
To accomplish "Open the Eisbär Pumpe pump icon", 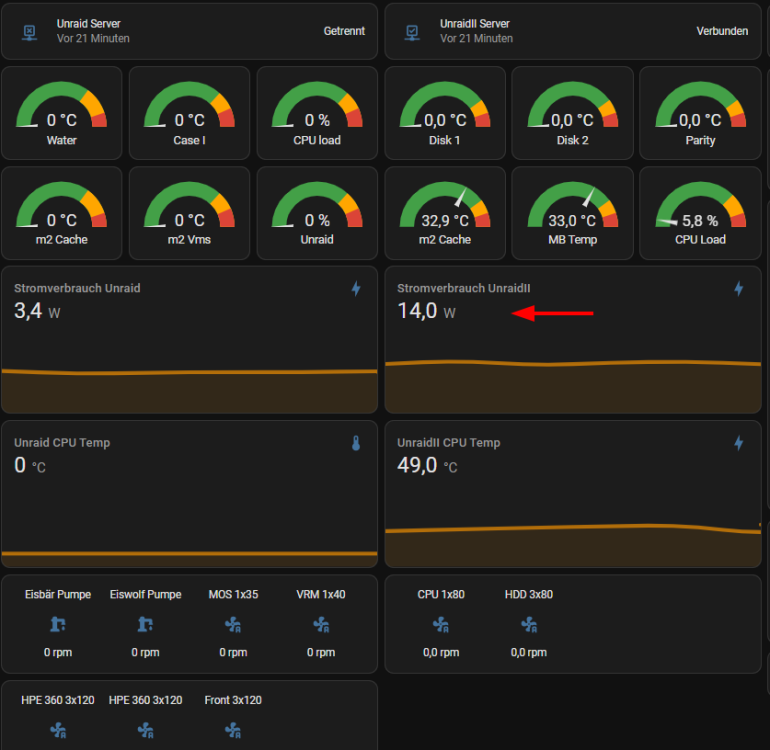I will [58, 624].
